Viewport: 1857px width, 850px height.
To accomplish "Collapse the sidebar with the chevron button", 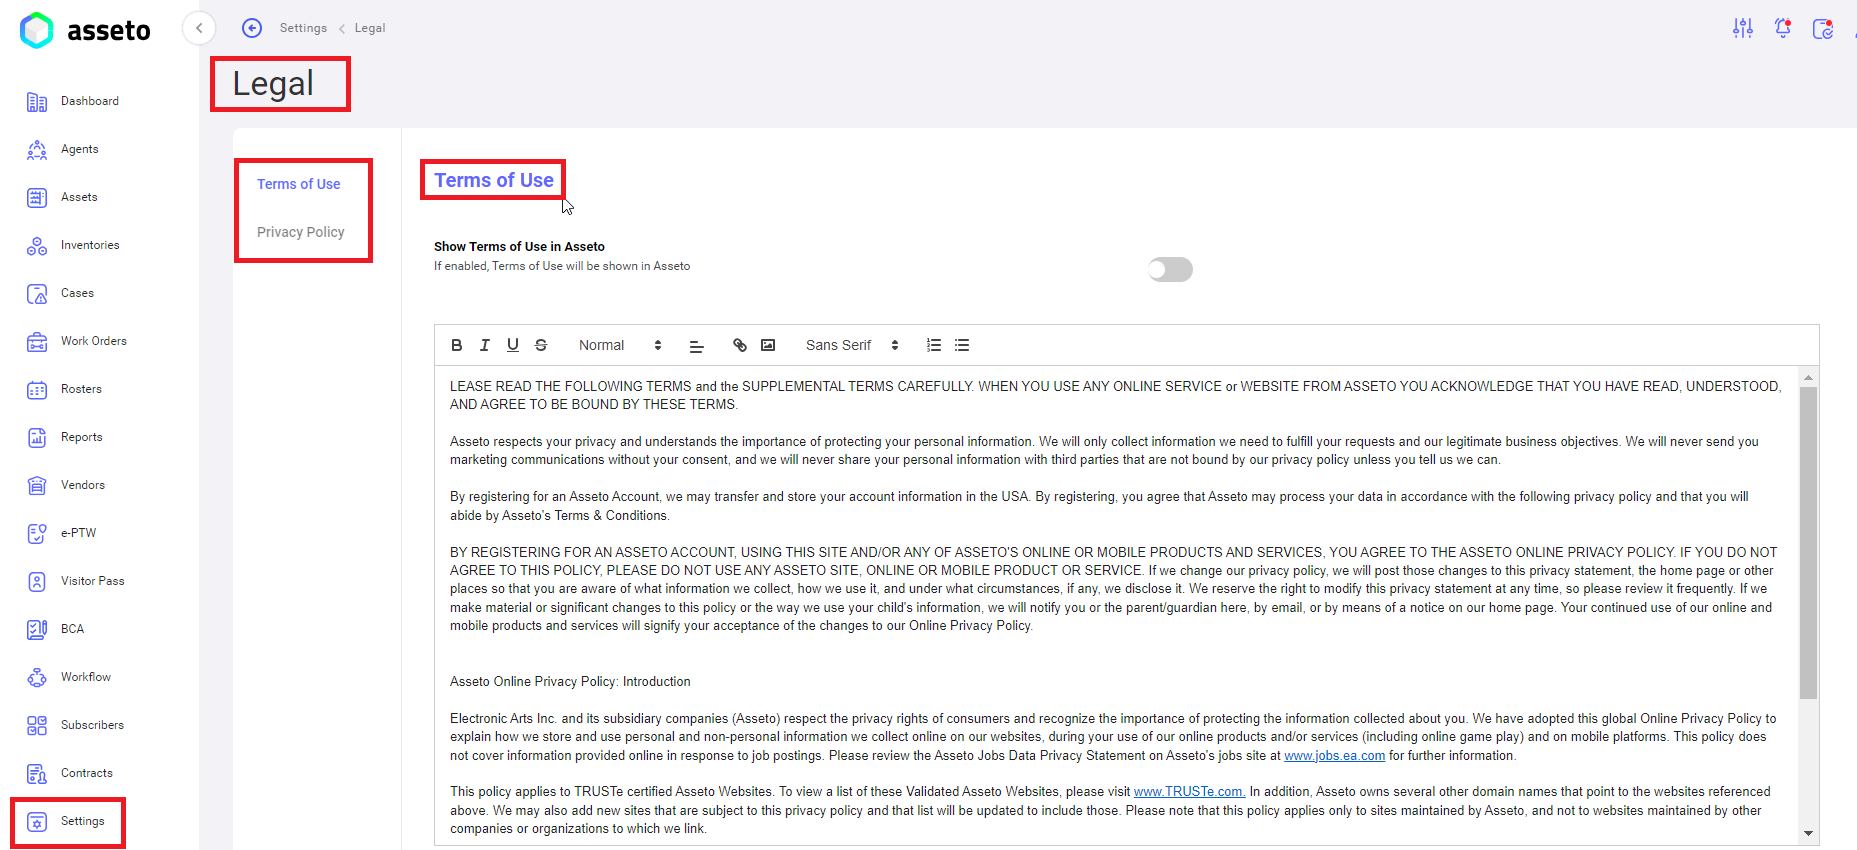I will pyautogui.click(x=199, y=28).
